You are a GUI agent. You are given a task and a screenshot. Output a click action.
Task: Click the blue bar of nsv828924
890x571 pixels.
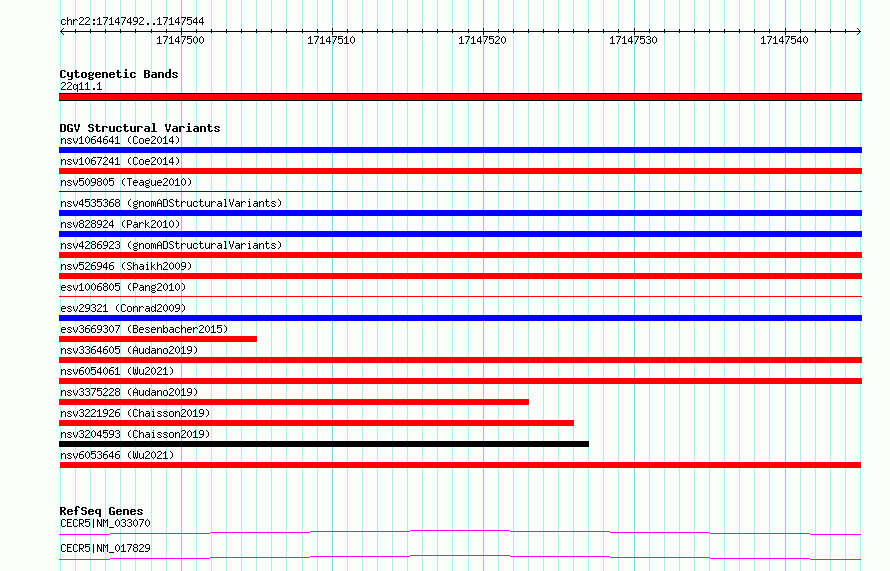(x=460, y=234)
